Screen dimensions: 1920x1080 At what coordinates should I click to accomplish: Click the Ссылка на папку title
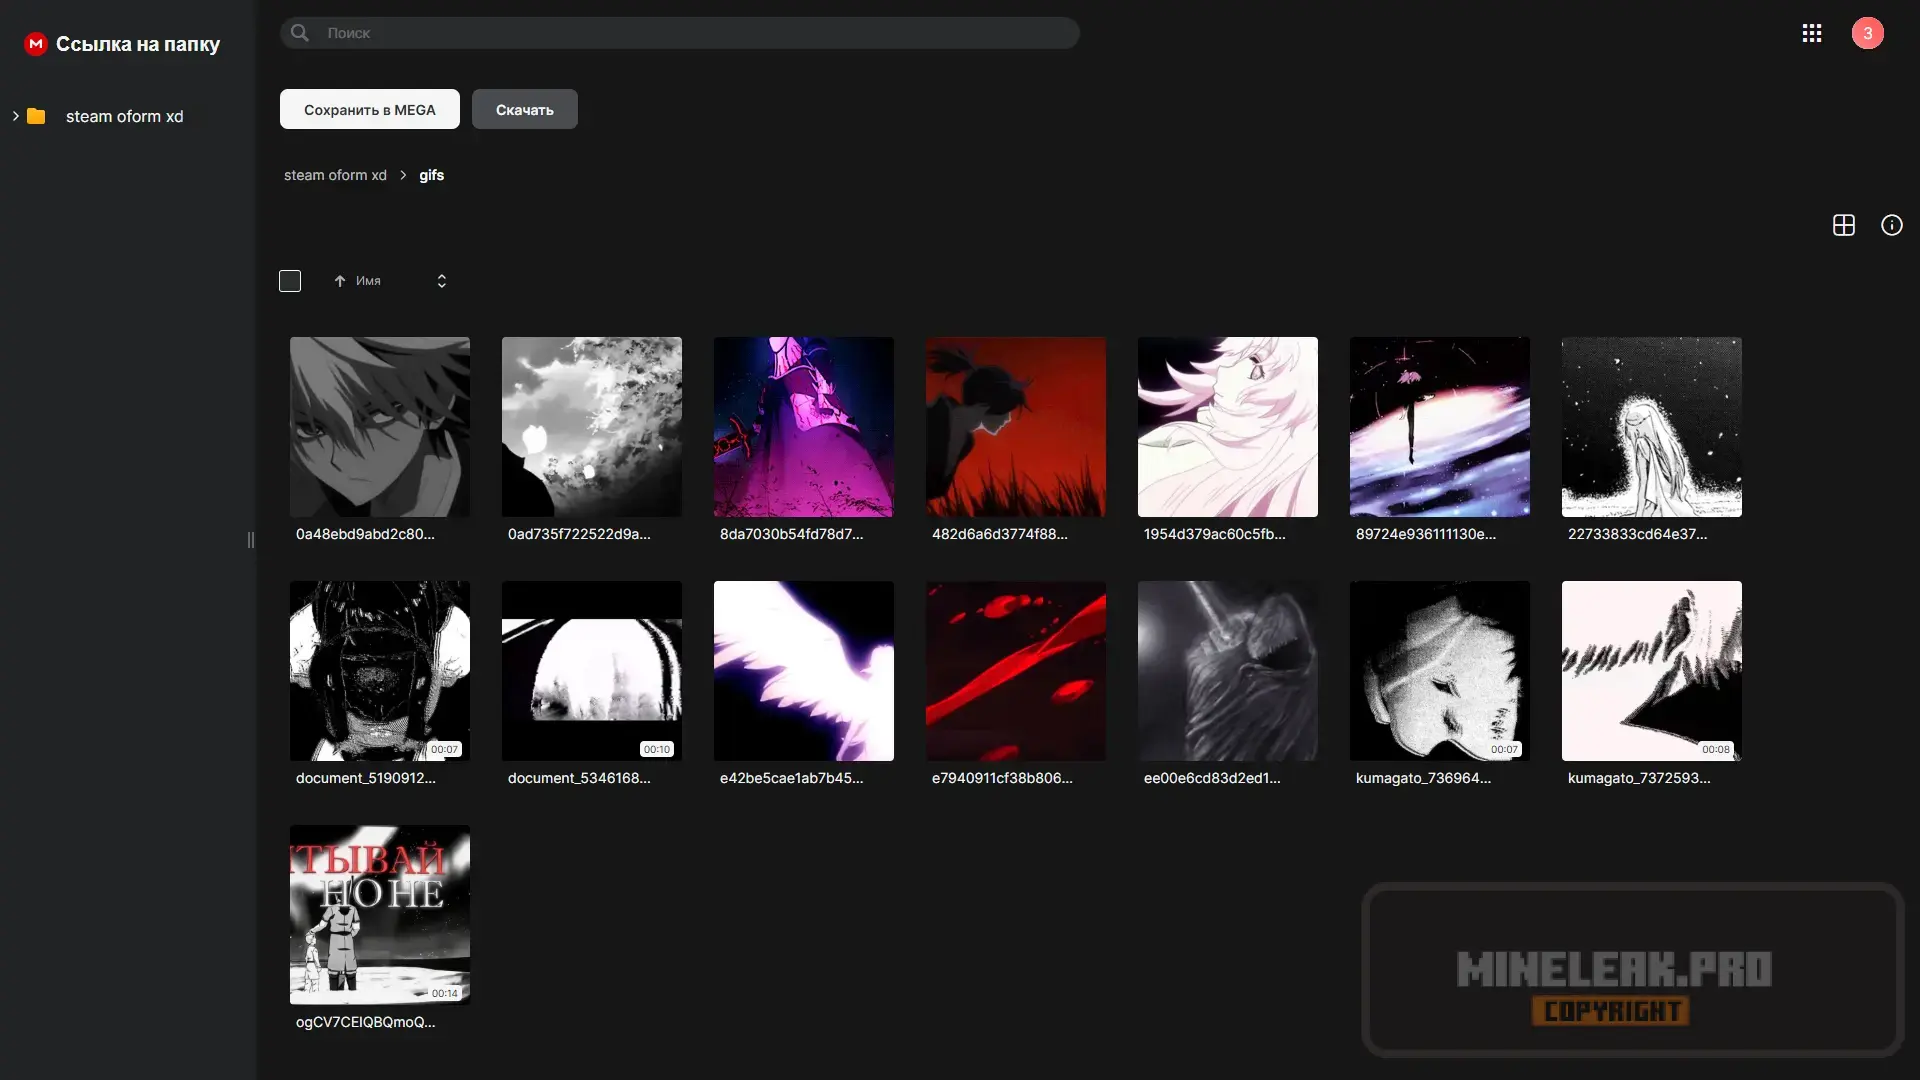[138, 44]
